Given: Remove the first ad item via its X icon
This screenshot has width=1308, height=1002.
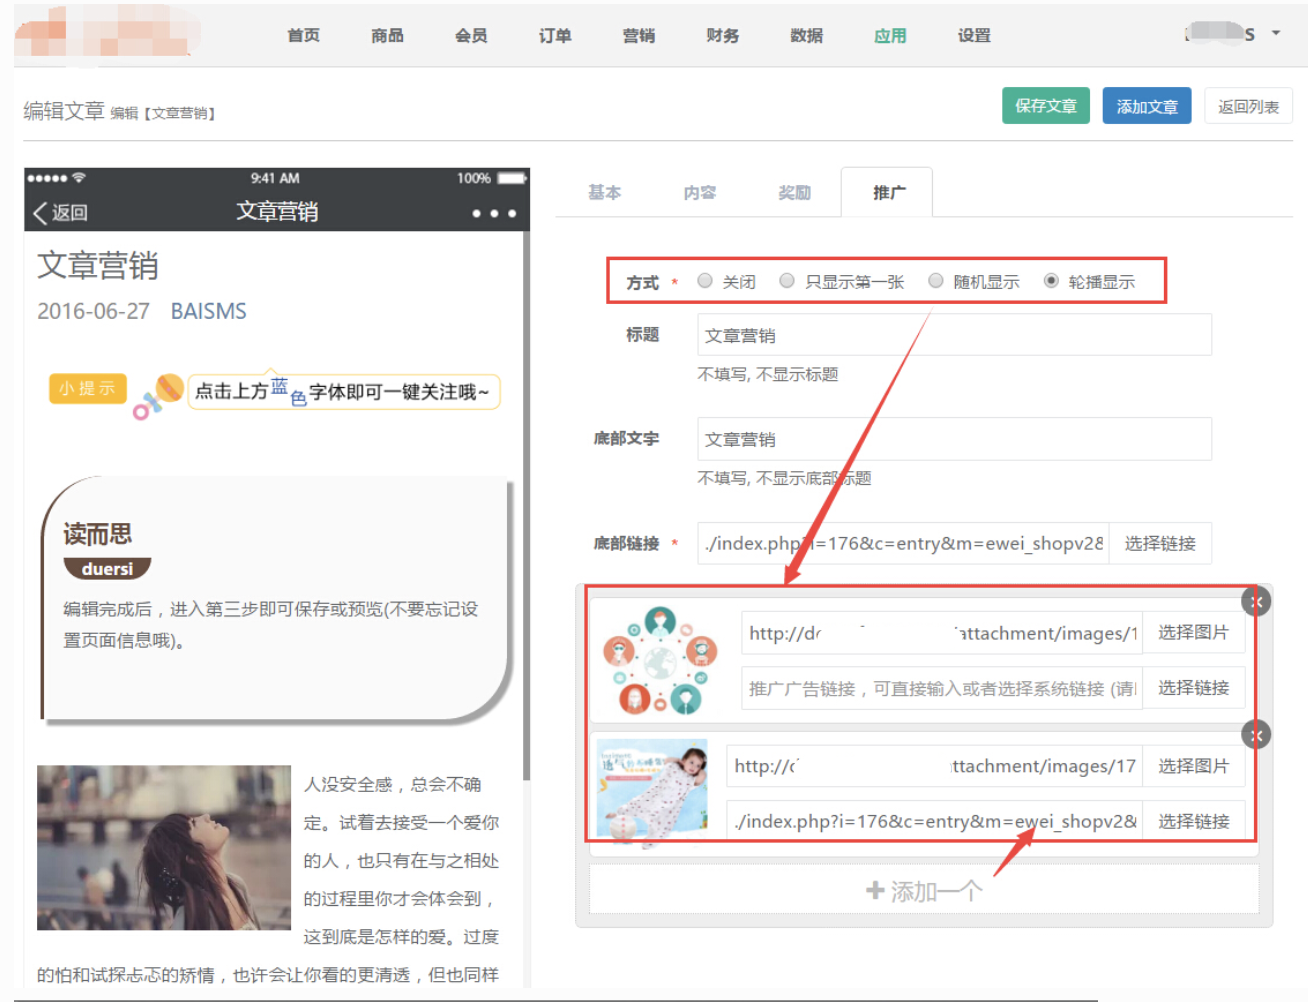Looking at the screenshot, I should pos(1256,601).
